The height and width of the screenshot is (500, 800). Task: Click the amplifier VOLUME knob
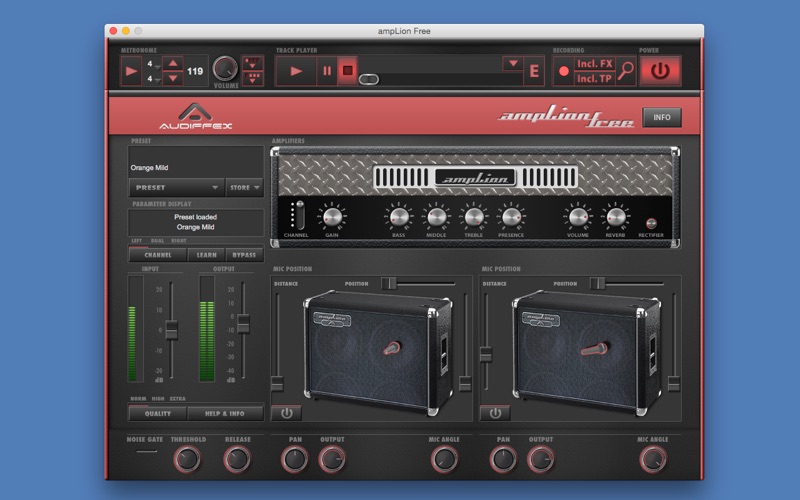578,216
